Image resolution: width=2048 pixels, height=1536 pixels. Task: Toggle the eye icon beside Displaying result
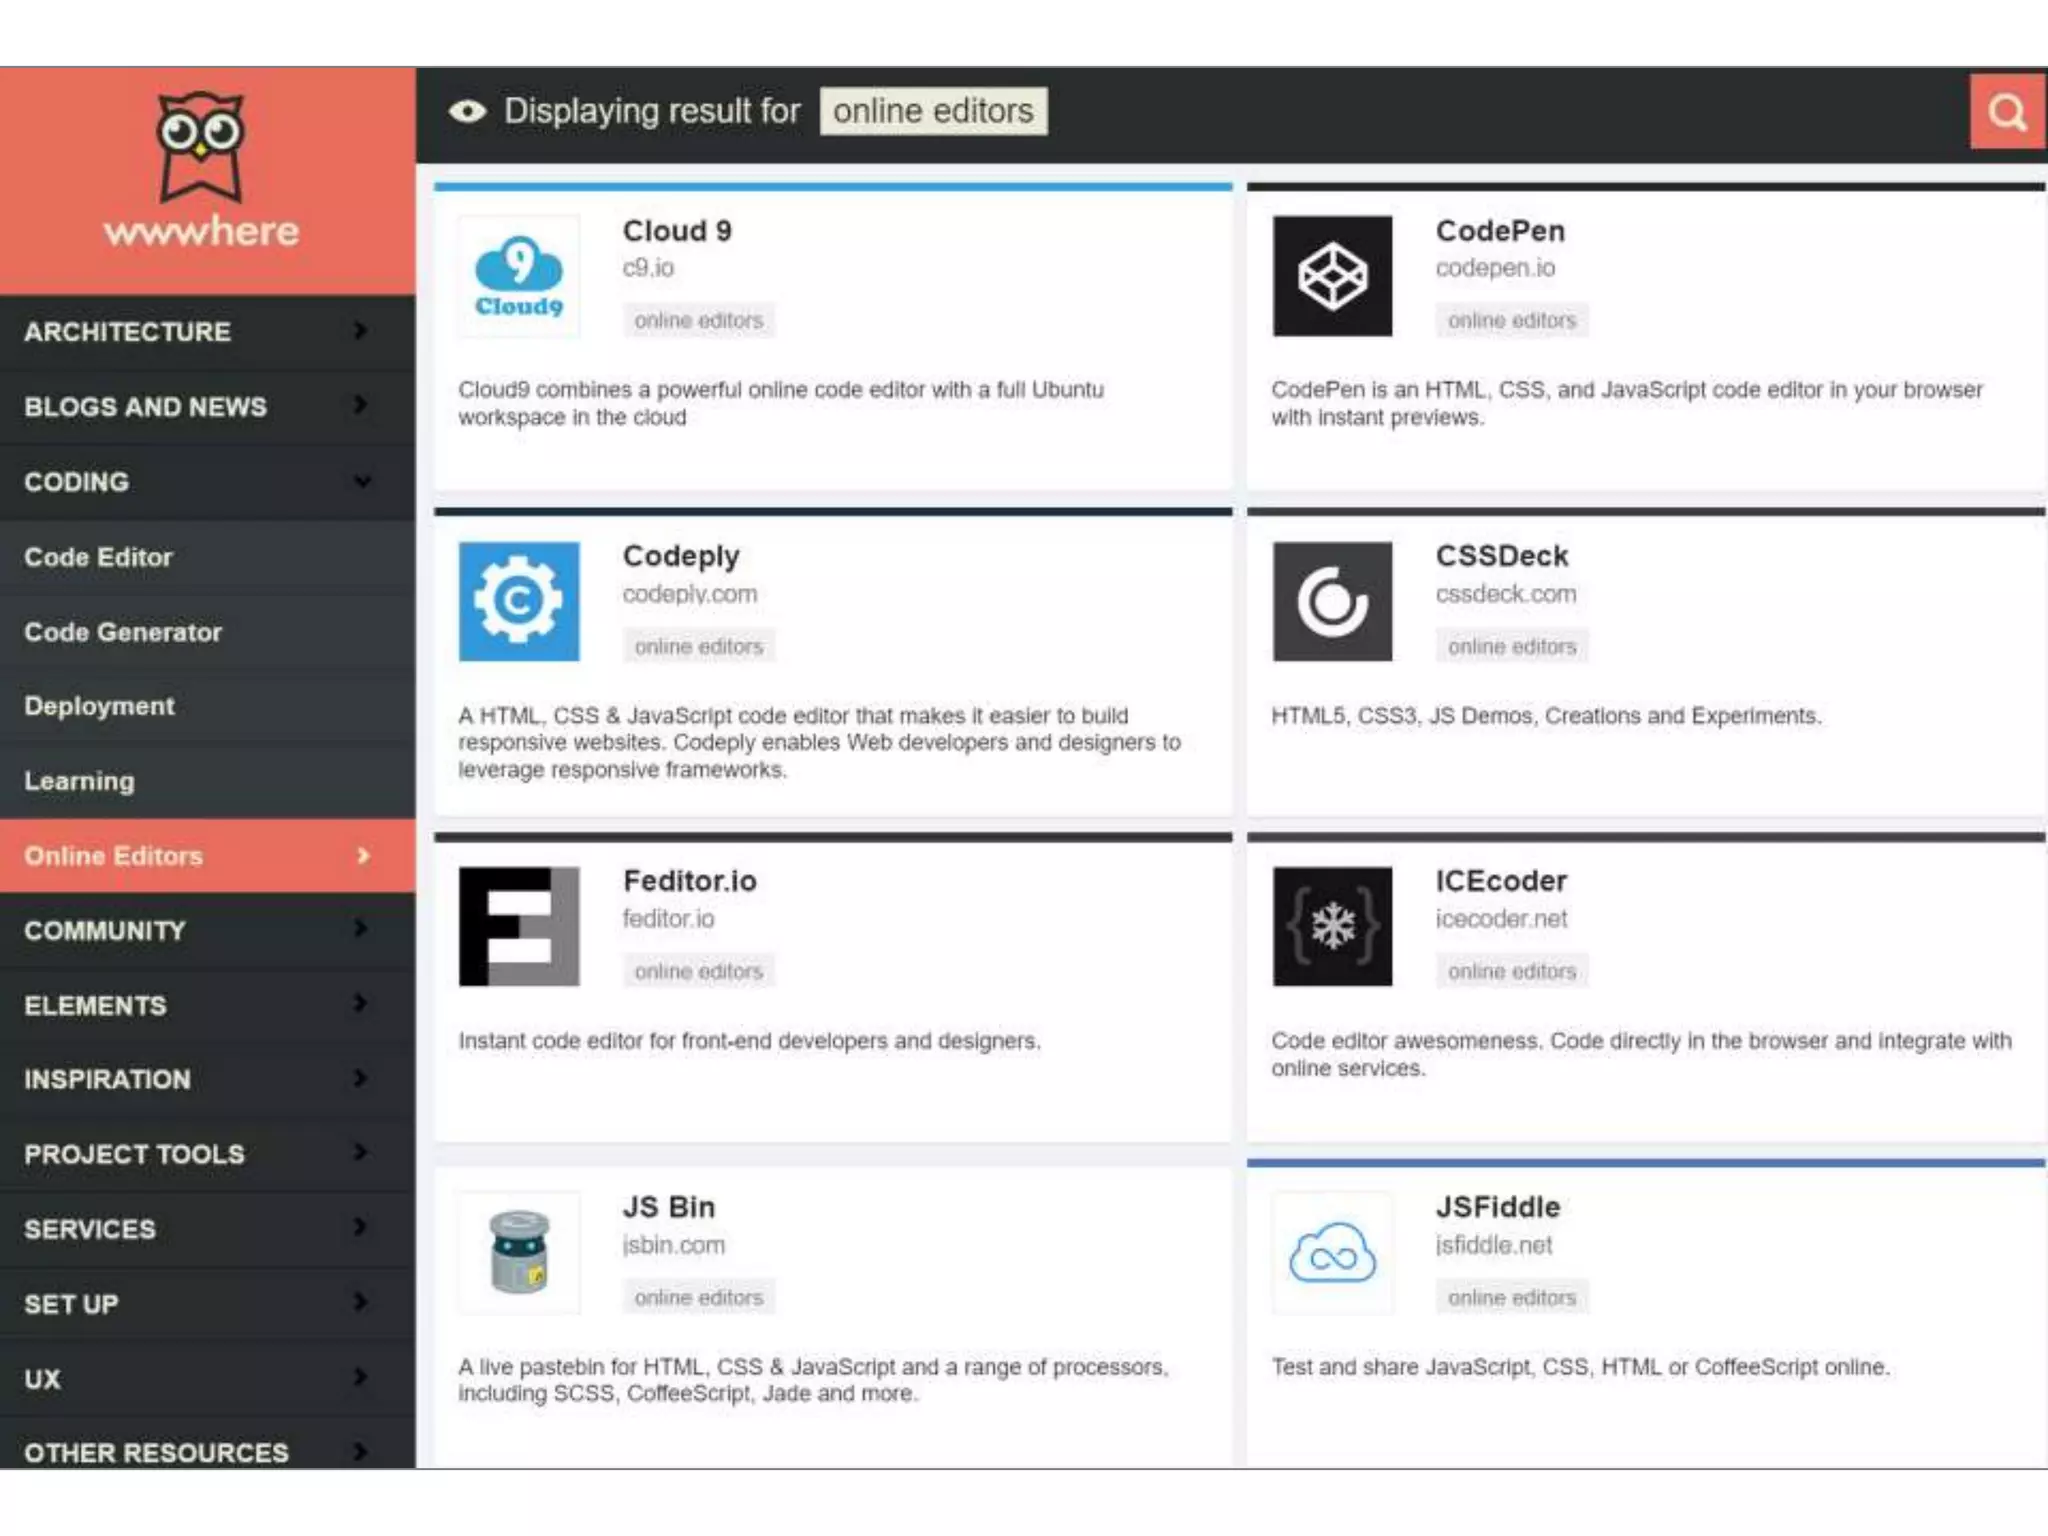coord(467,111)
